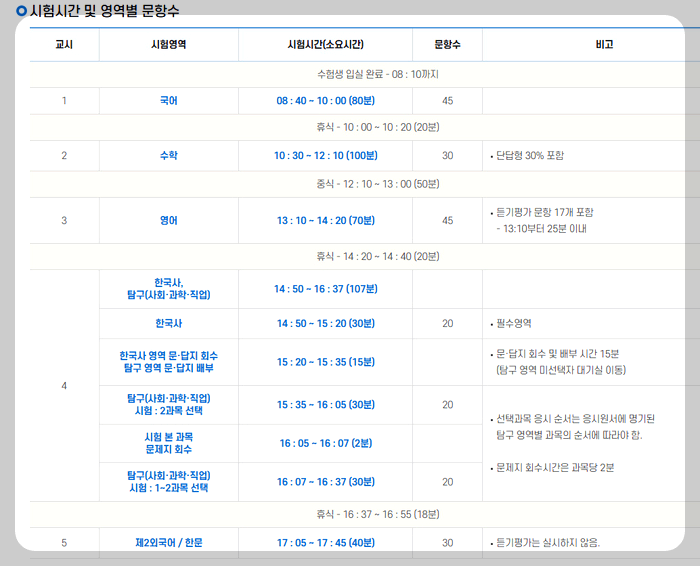Select the '시험 : 1~2과목 선택' cell
The width and height of the screenshot is (700, 566).
tap(169, 482)
